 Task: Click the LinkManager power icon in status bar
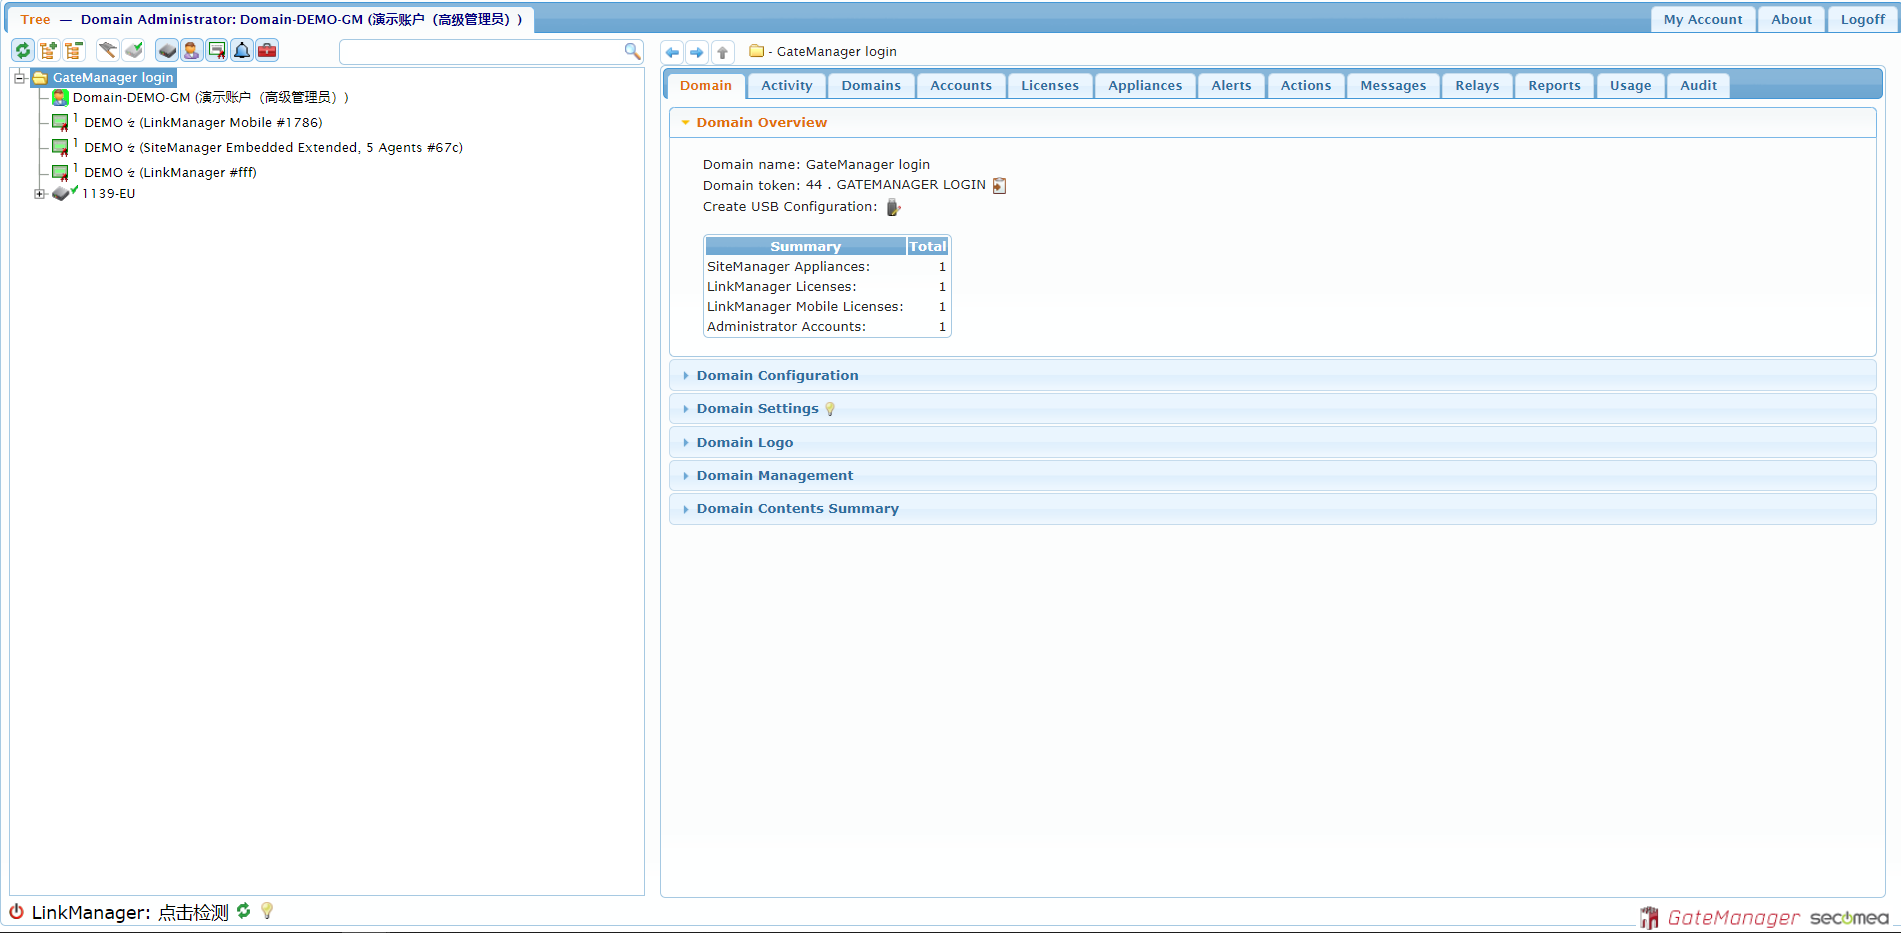tap(16, 911)
